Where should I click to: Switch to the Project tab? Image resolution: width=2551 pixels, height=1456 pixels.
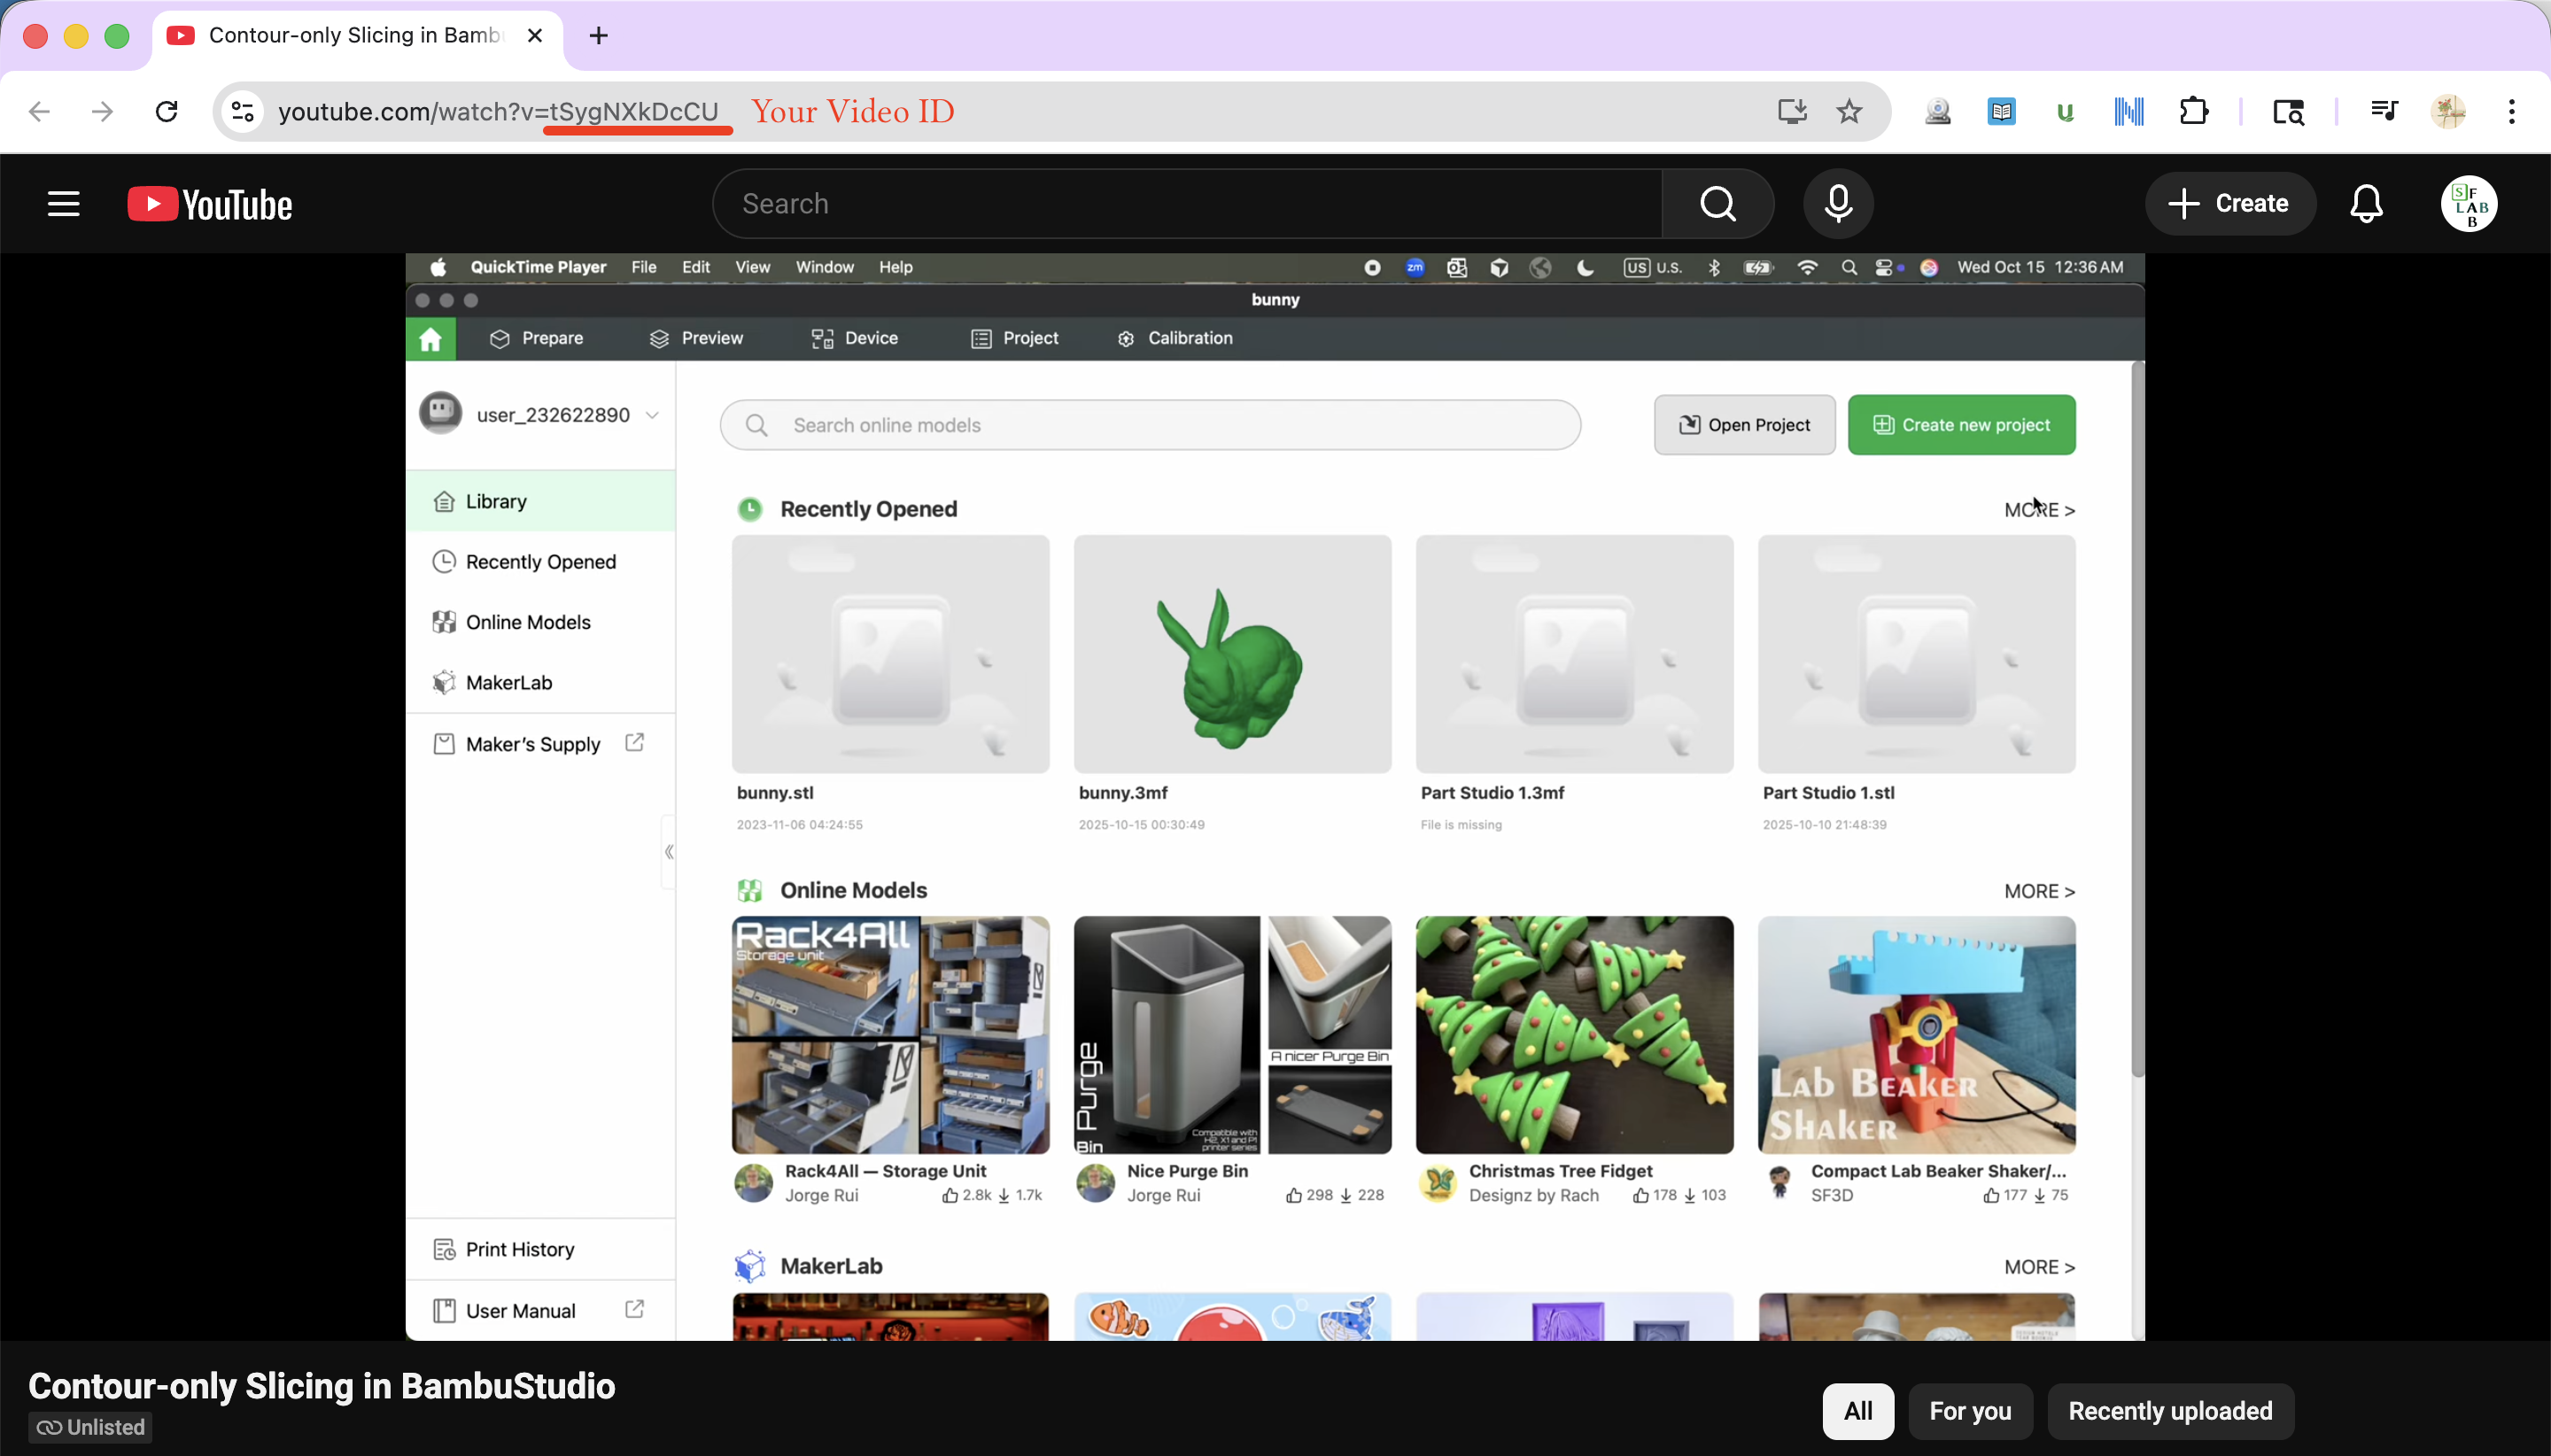coord(1014,338)
